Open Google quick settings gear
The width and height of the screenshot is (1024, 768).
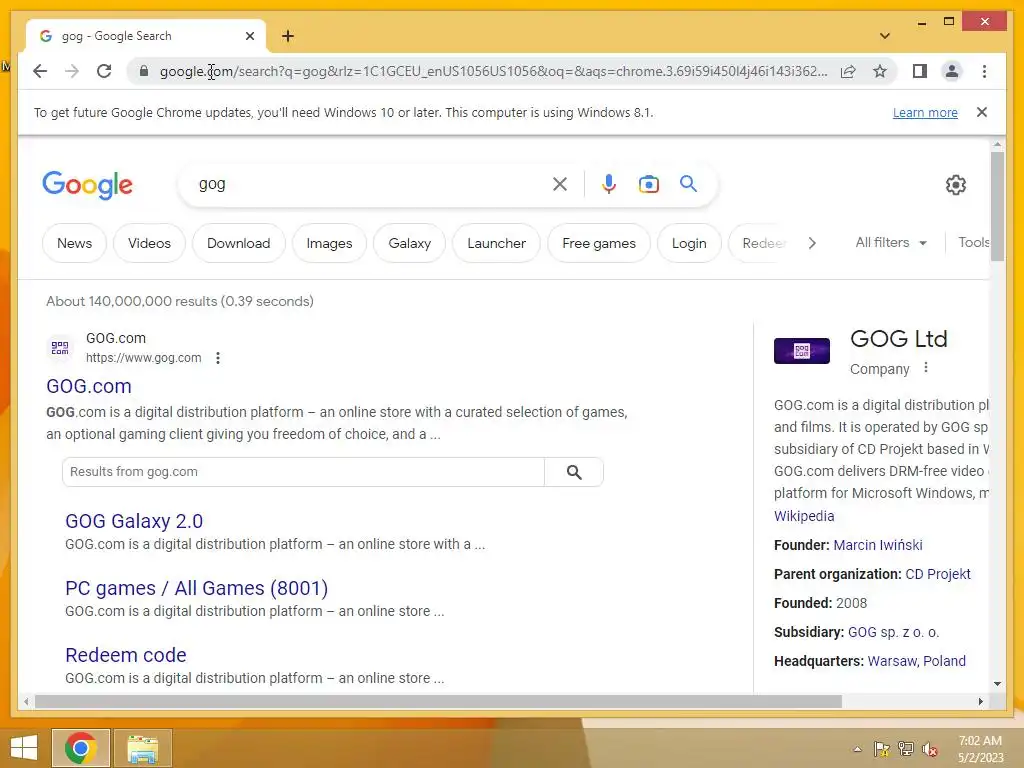955,185
